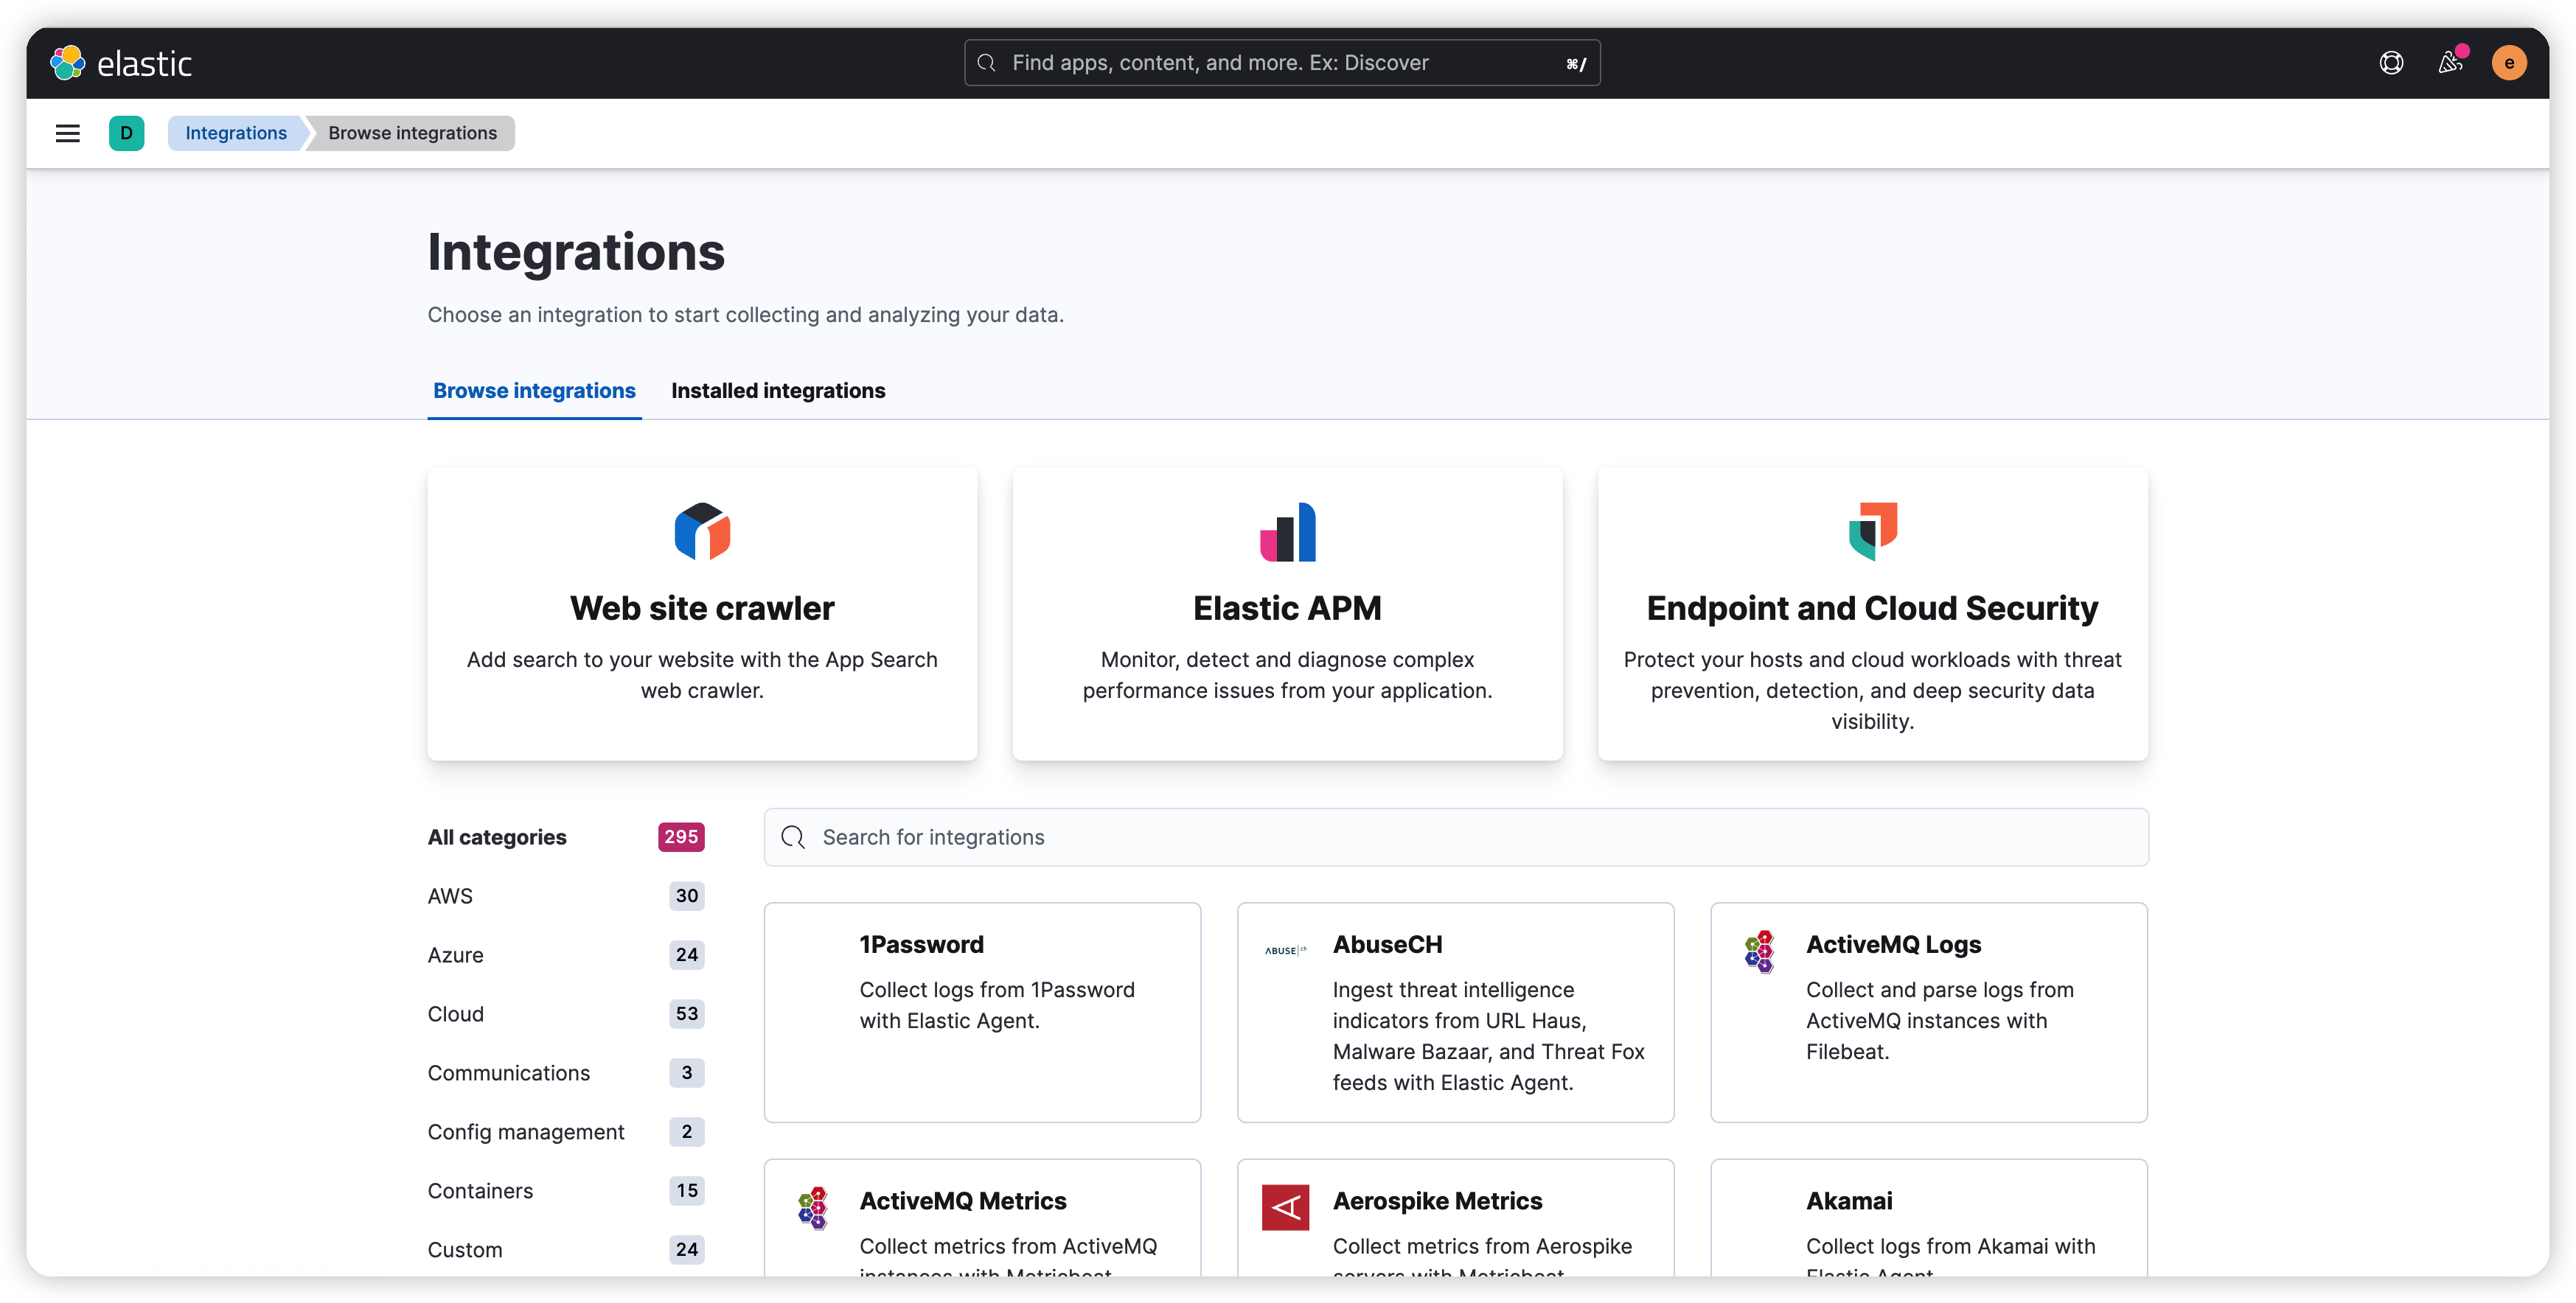Click the Web site crawler icon
2576x1303 pixels.
702,531
